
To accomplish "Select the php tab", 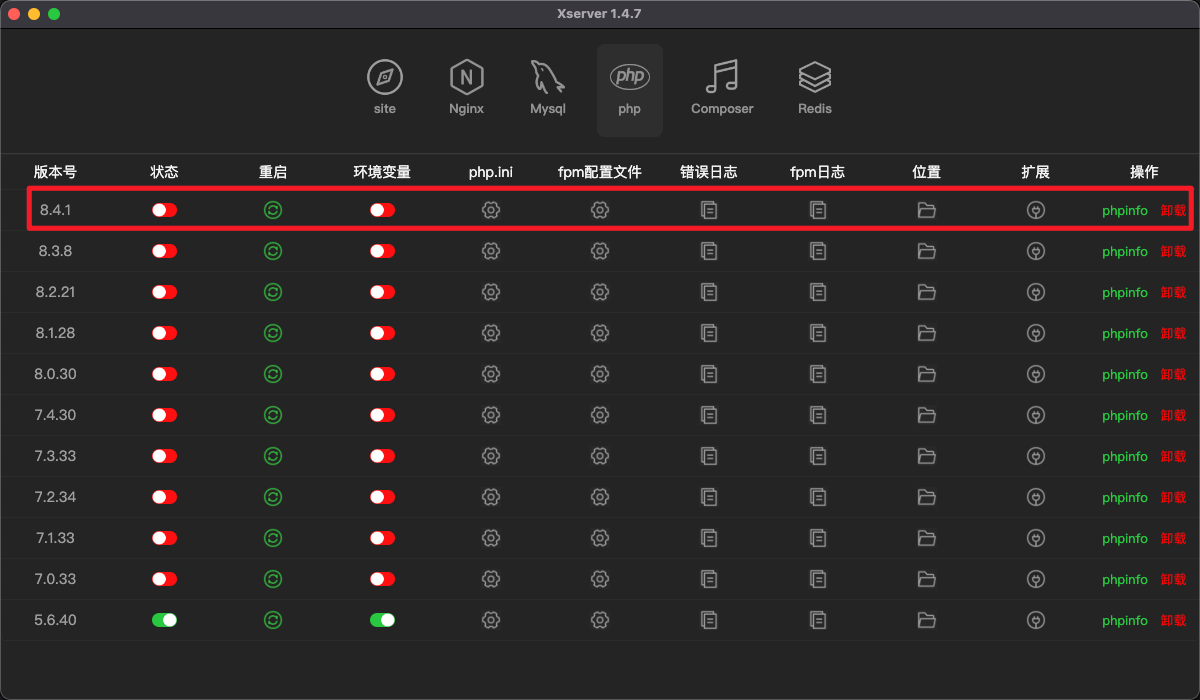I will pyautogui.click(x=629, y=89).
